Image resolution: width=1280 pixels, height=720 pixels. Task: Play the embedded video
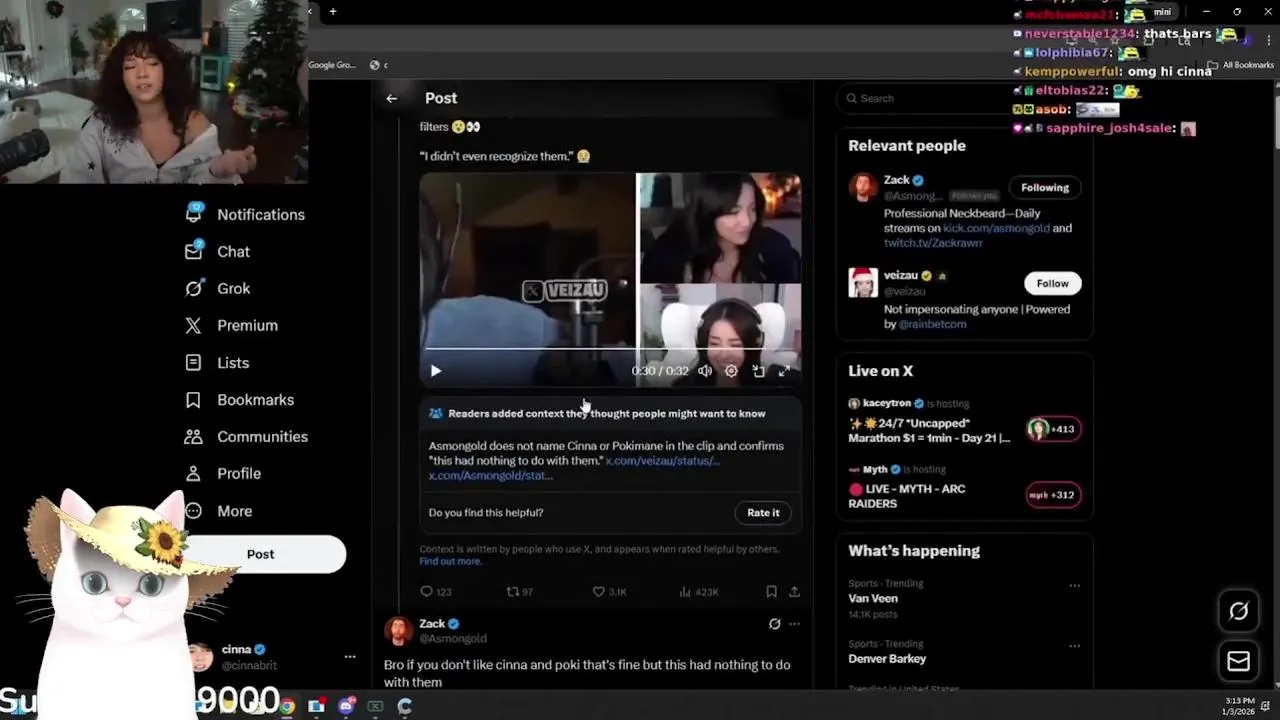click(x=435, y=371)
